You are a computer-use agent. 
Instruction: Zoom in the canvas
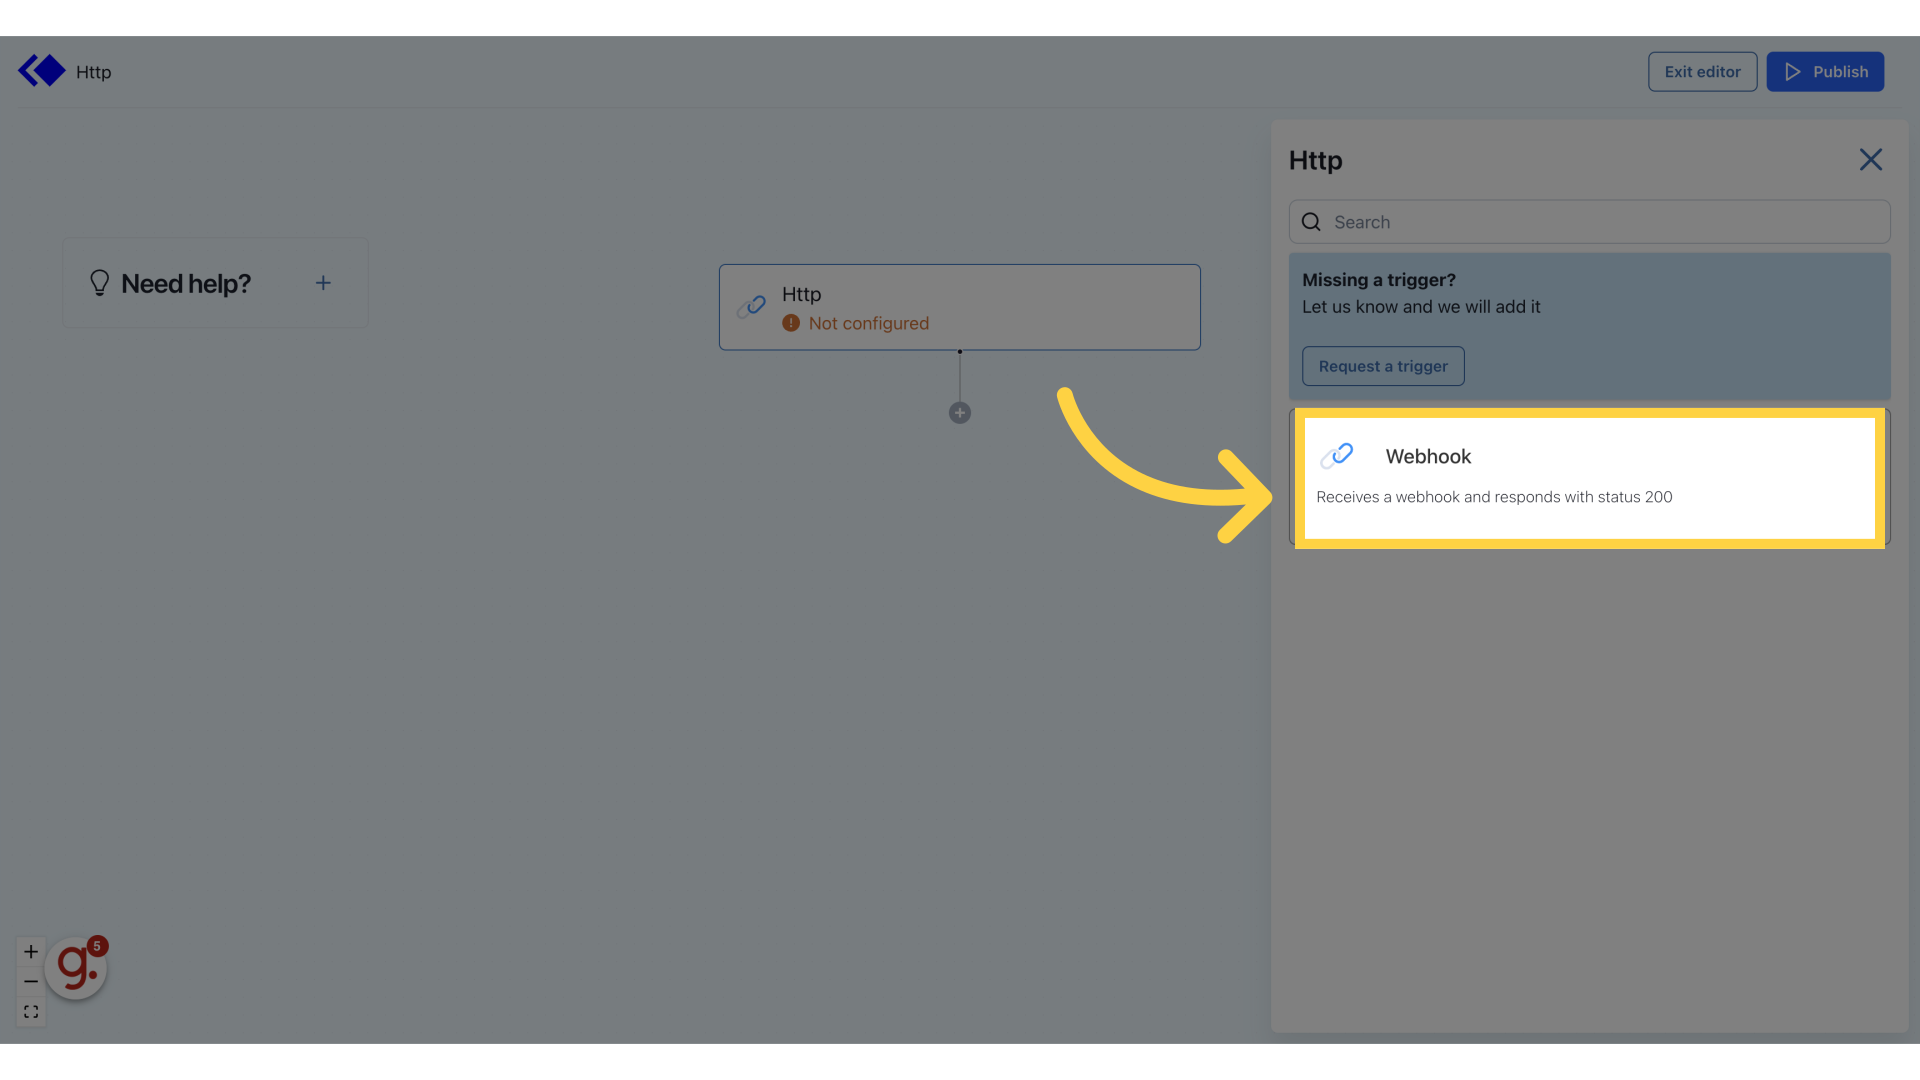pos(31,952)
